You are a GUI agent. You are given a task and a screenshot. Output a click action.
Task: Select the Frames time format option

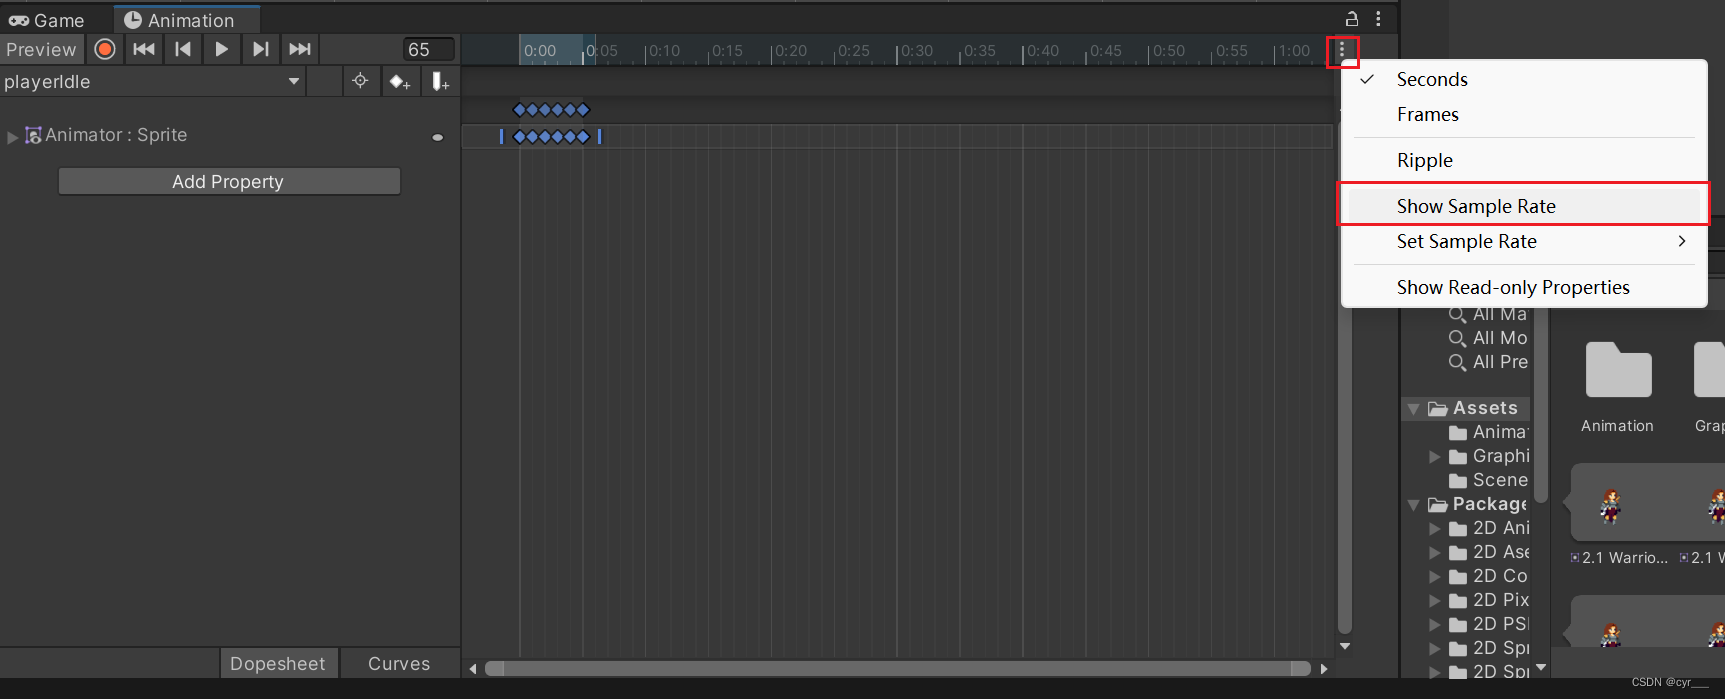(x=1523, y=114)
